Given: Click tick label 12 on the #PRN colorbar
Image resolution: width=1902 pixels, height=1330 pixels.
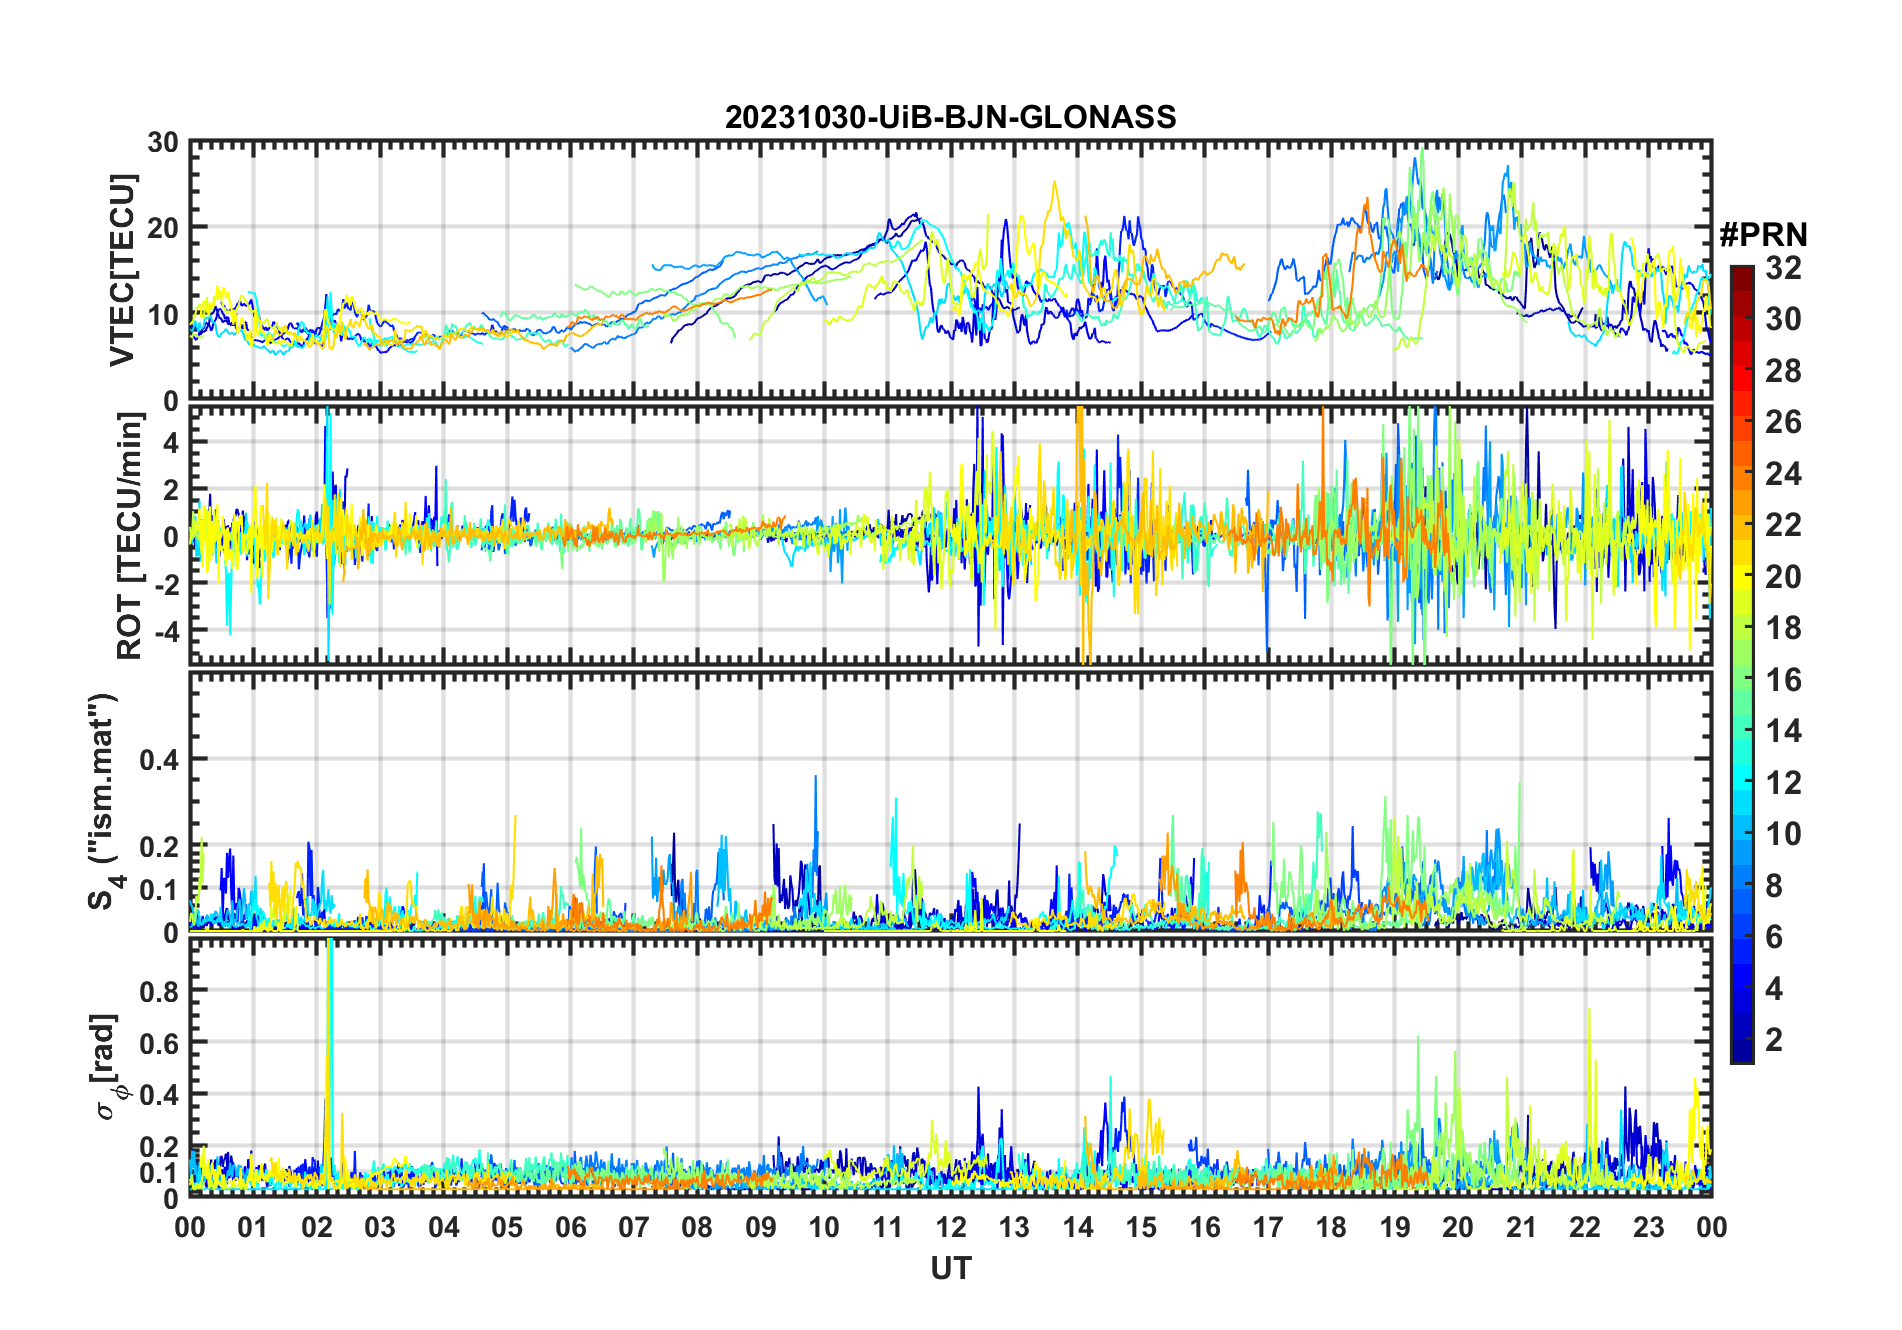Looking at the screenshot, I should click(1783, 783).
